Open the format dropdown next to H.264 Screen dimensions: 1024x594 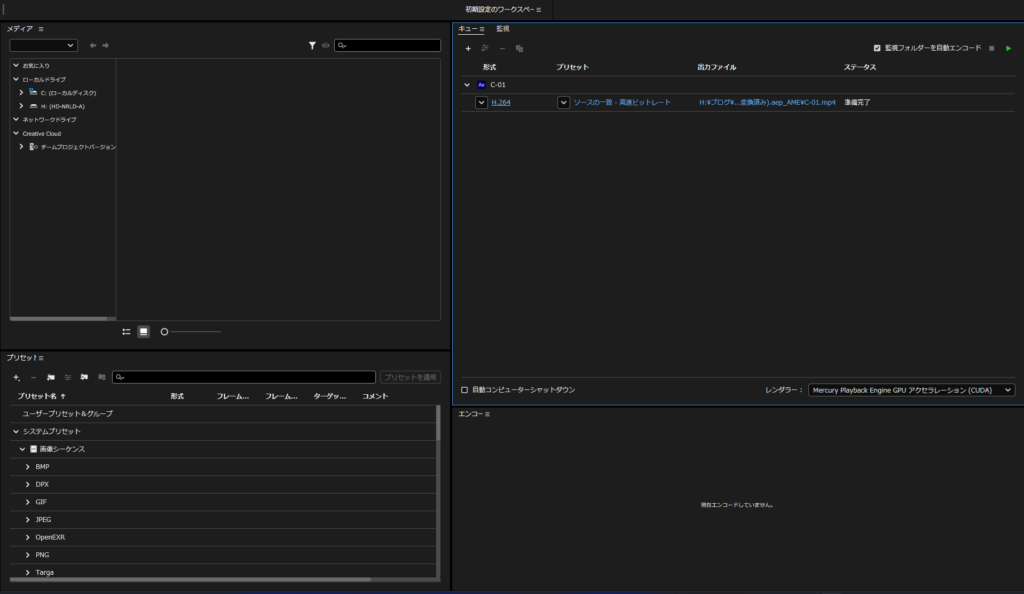(481, 102)
